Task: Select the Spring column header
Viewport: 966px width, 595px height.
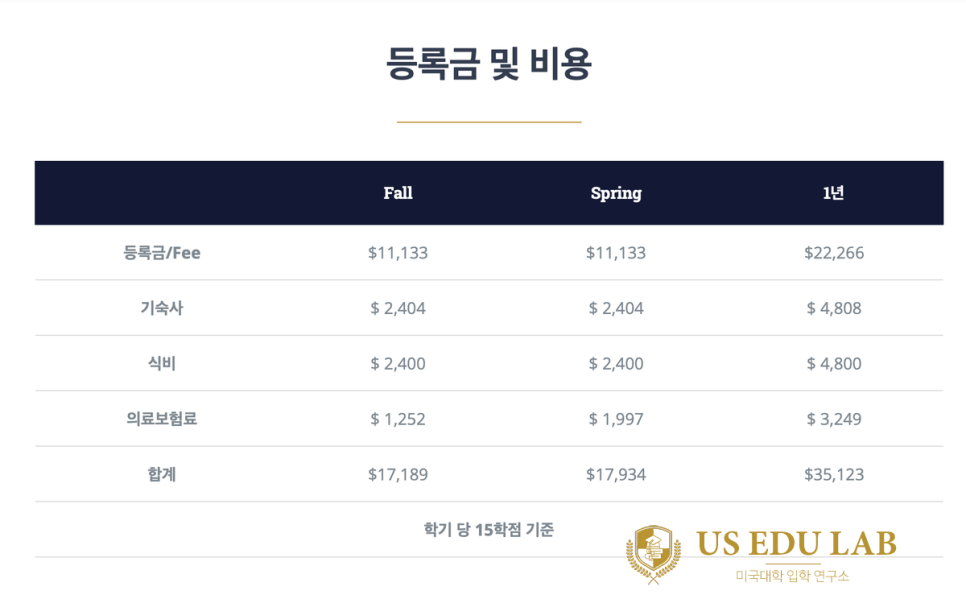Action: pos(616,193)
